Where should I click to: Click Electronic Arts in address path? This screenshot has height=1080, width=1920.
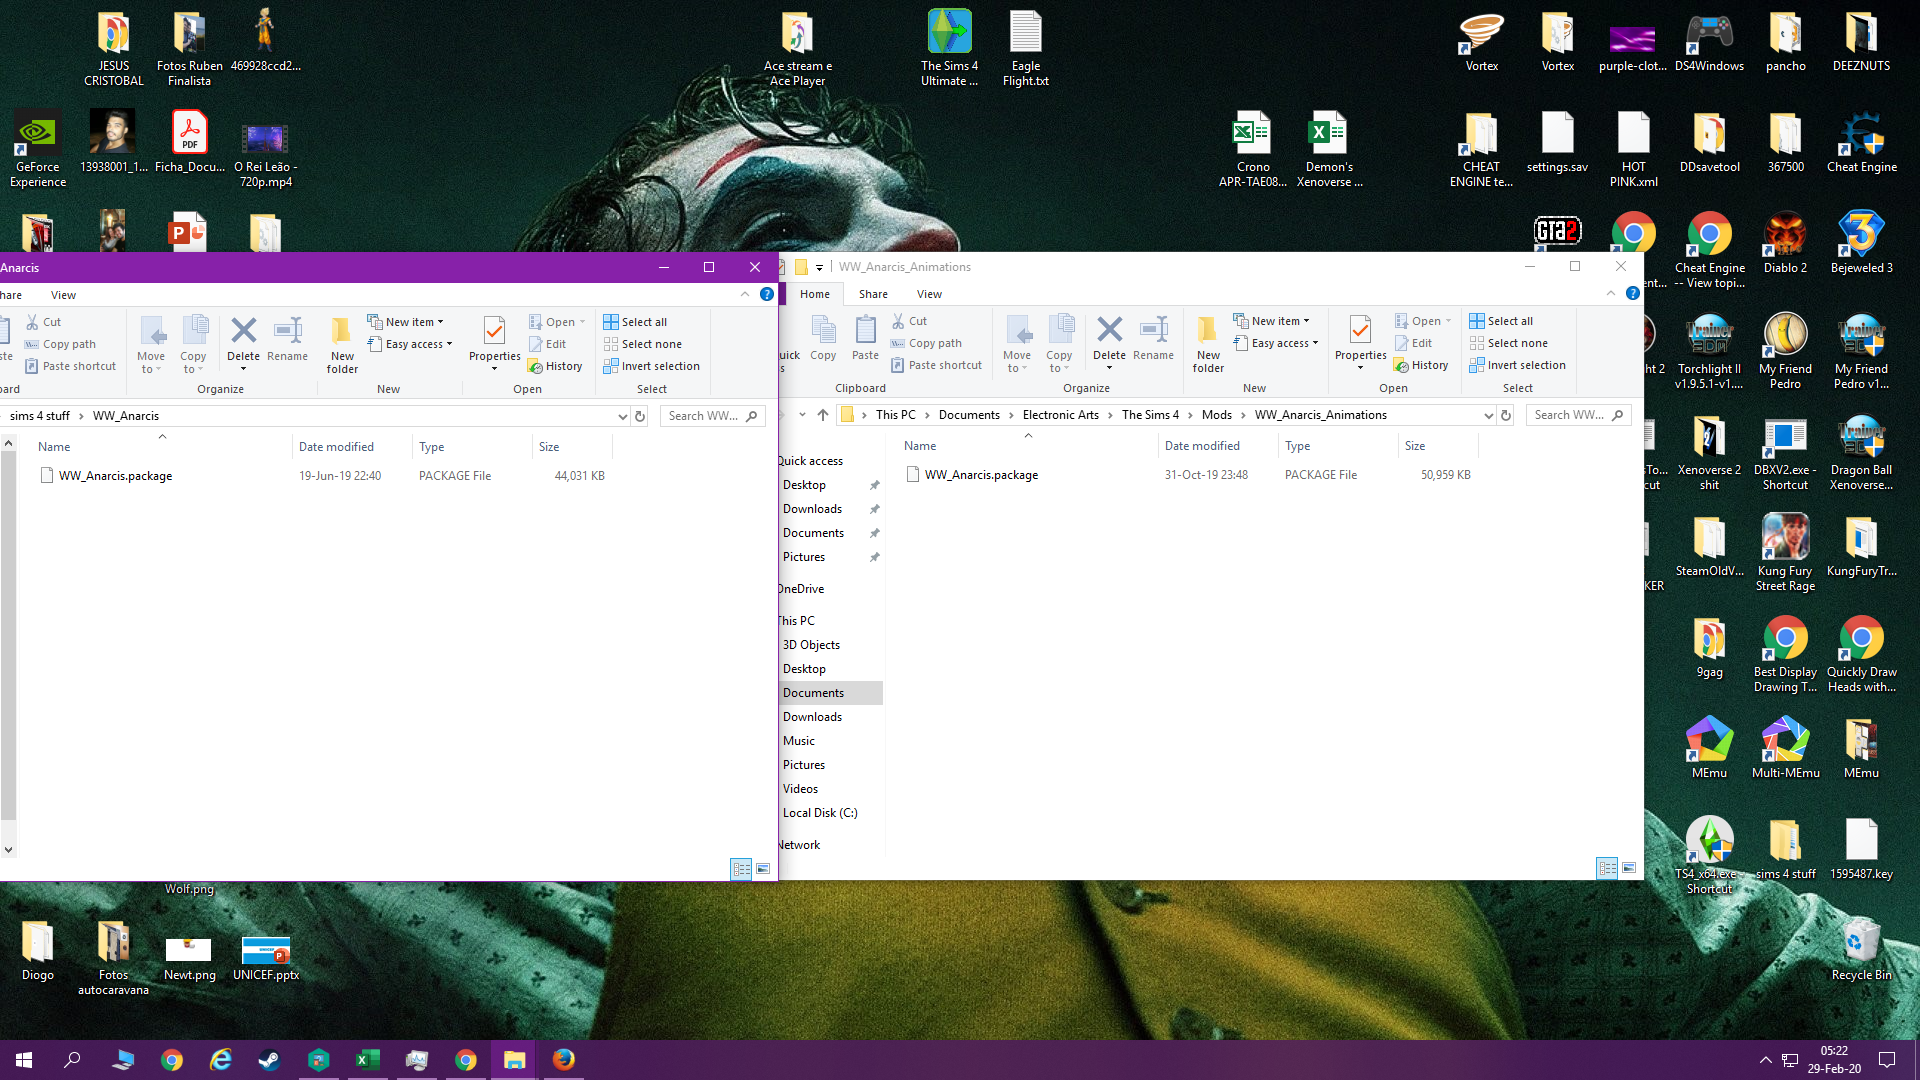(x=1060, y=415)
